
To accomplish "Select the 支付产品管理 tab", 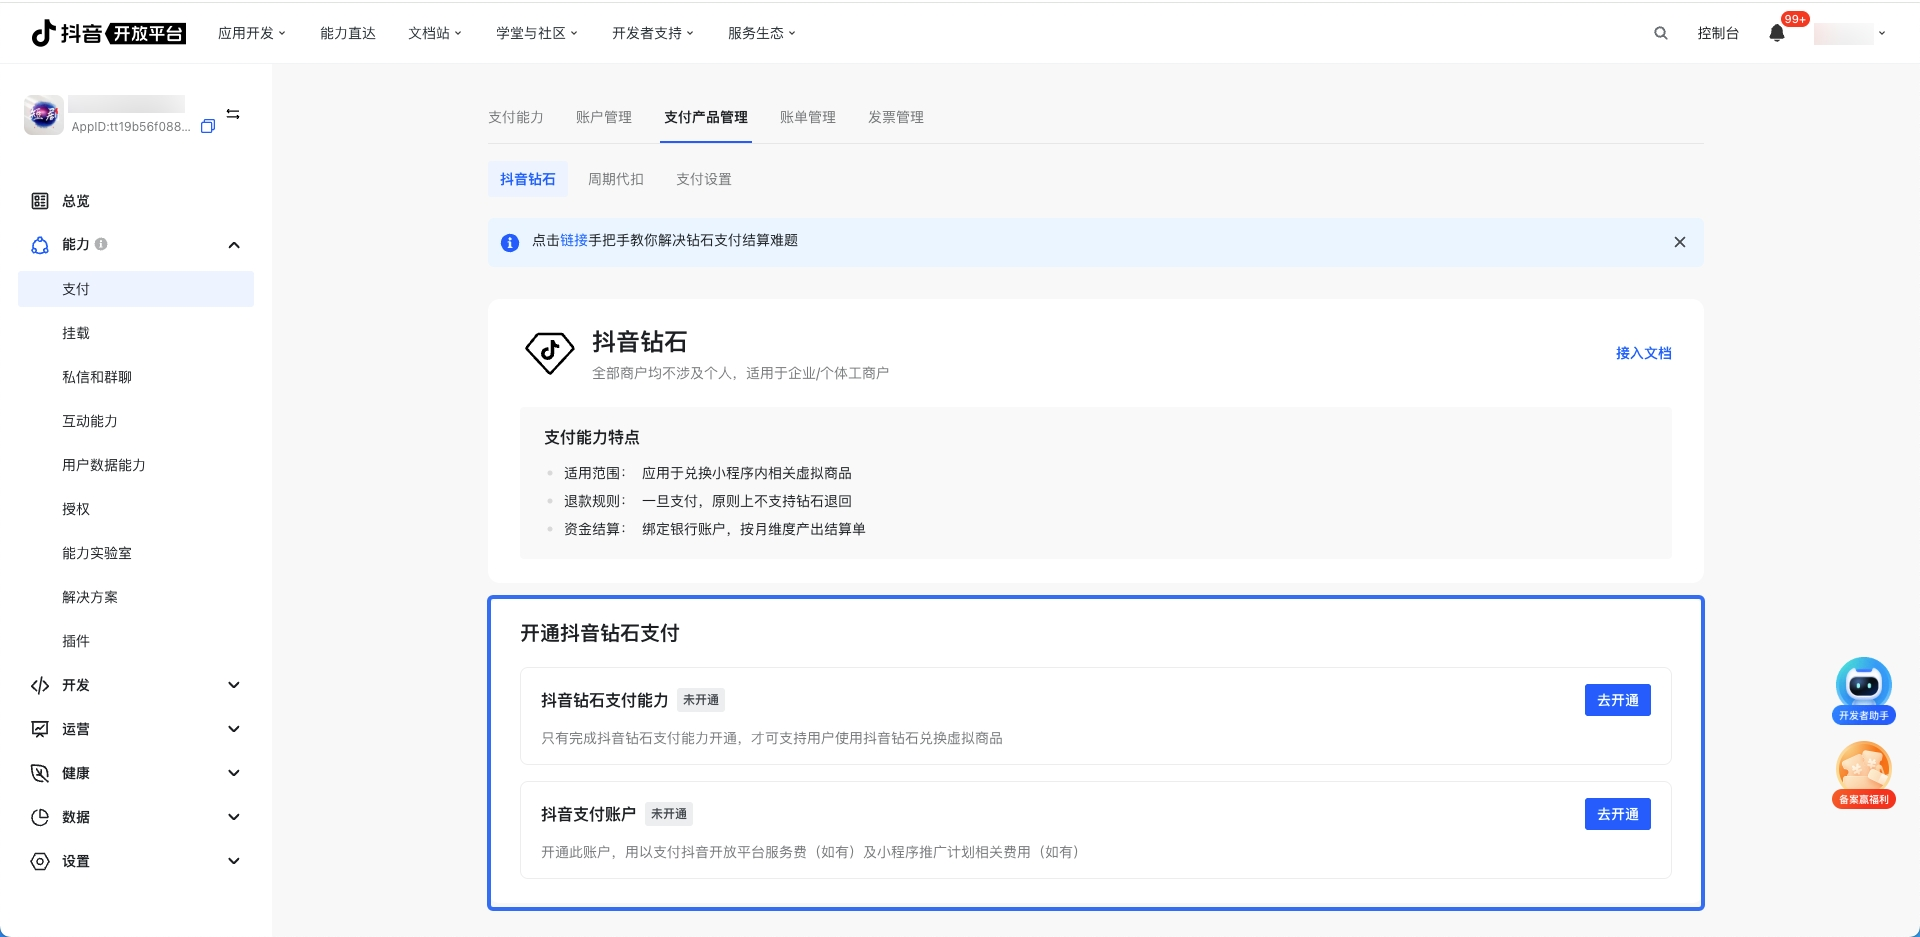I will pyautogui.click(x=706, y=117).
